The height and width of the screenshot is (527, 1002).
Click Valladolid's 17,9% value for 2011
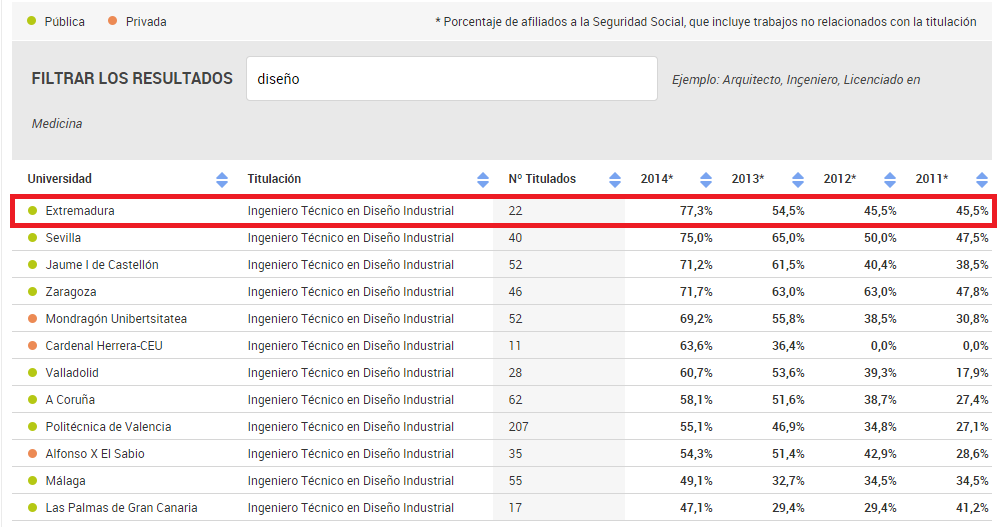pos(972,372)
